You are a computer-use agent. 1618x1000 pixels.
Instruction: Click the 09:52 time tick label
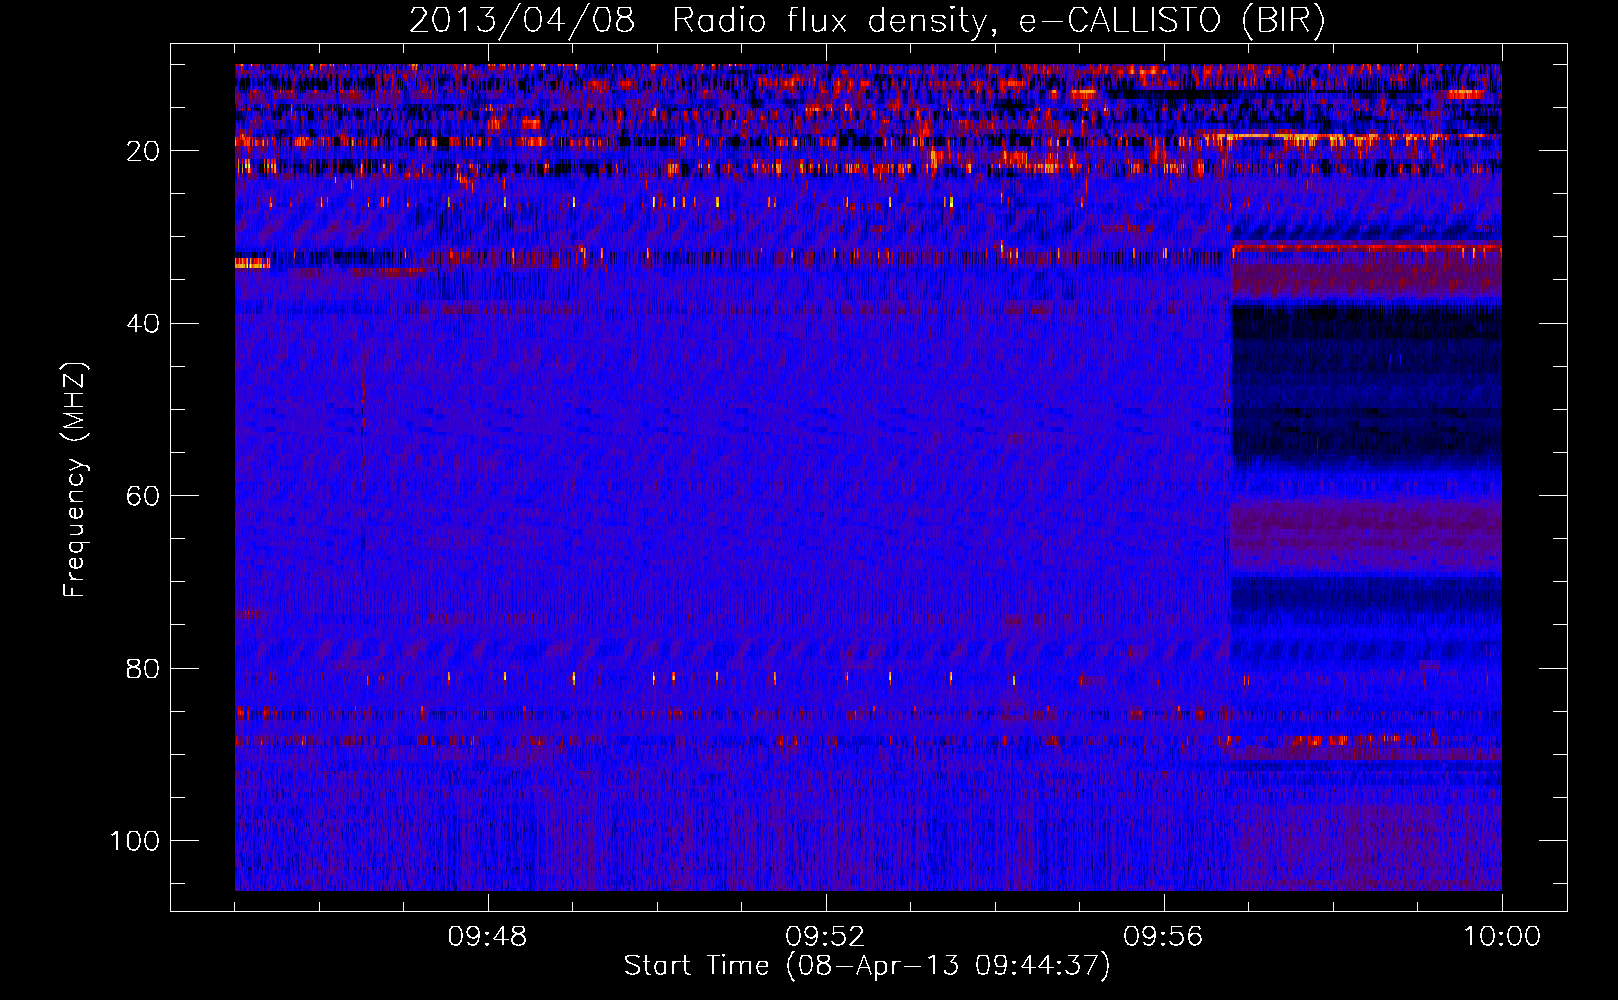[x=825, y=937]
